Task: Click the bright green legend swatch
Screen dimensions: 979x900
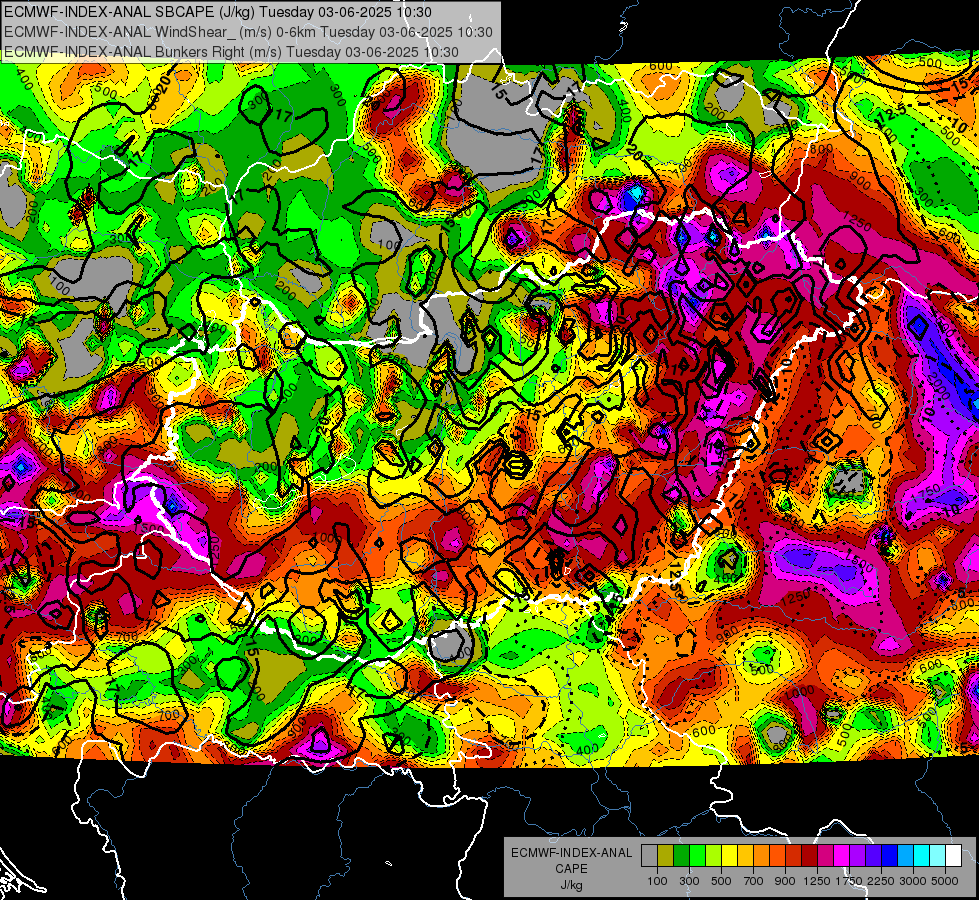Action: point(697,855)
